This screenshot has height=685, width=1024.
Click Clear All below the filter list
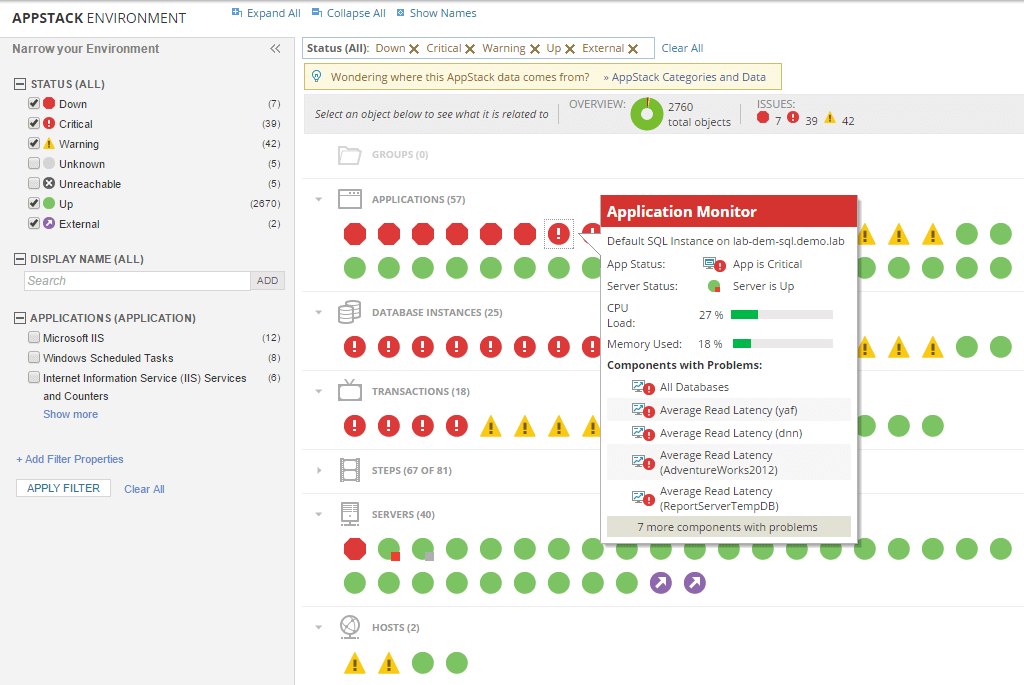[x=144, y=489]
